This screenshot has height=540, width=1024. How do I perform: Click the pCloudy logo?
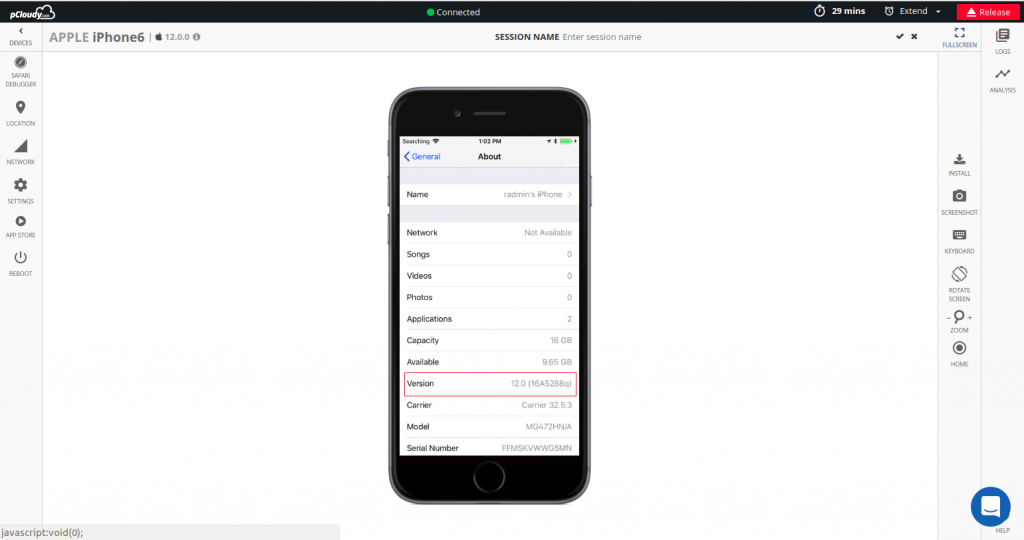tap(32, 12)
